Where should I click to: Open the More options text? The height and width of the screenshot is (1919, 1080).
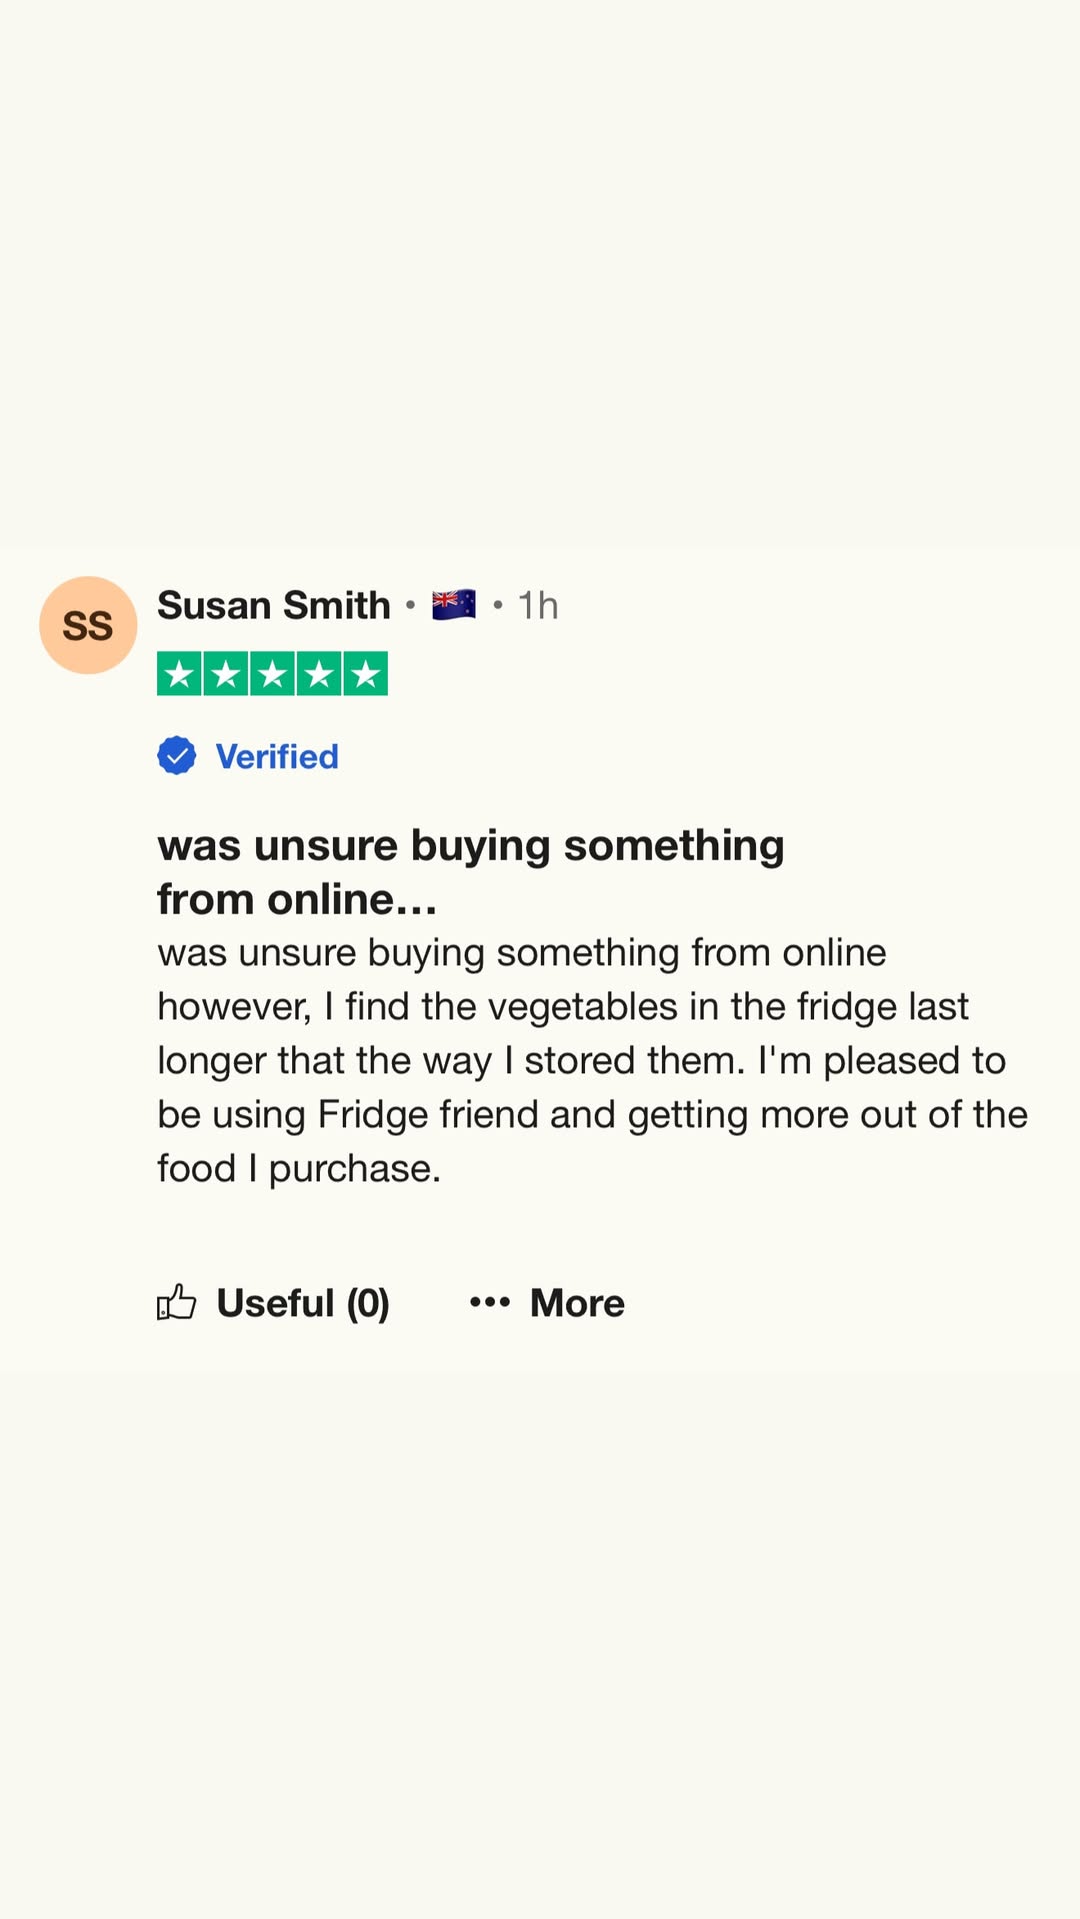tap(577, 1303)
